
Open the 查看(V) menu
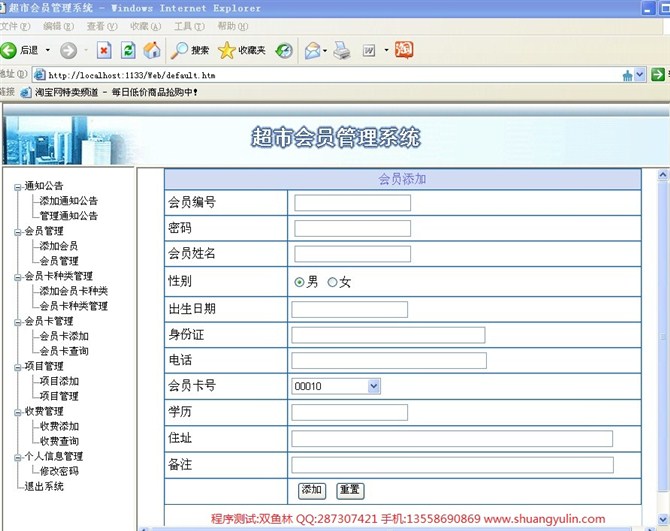102,26
